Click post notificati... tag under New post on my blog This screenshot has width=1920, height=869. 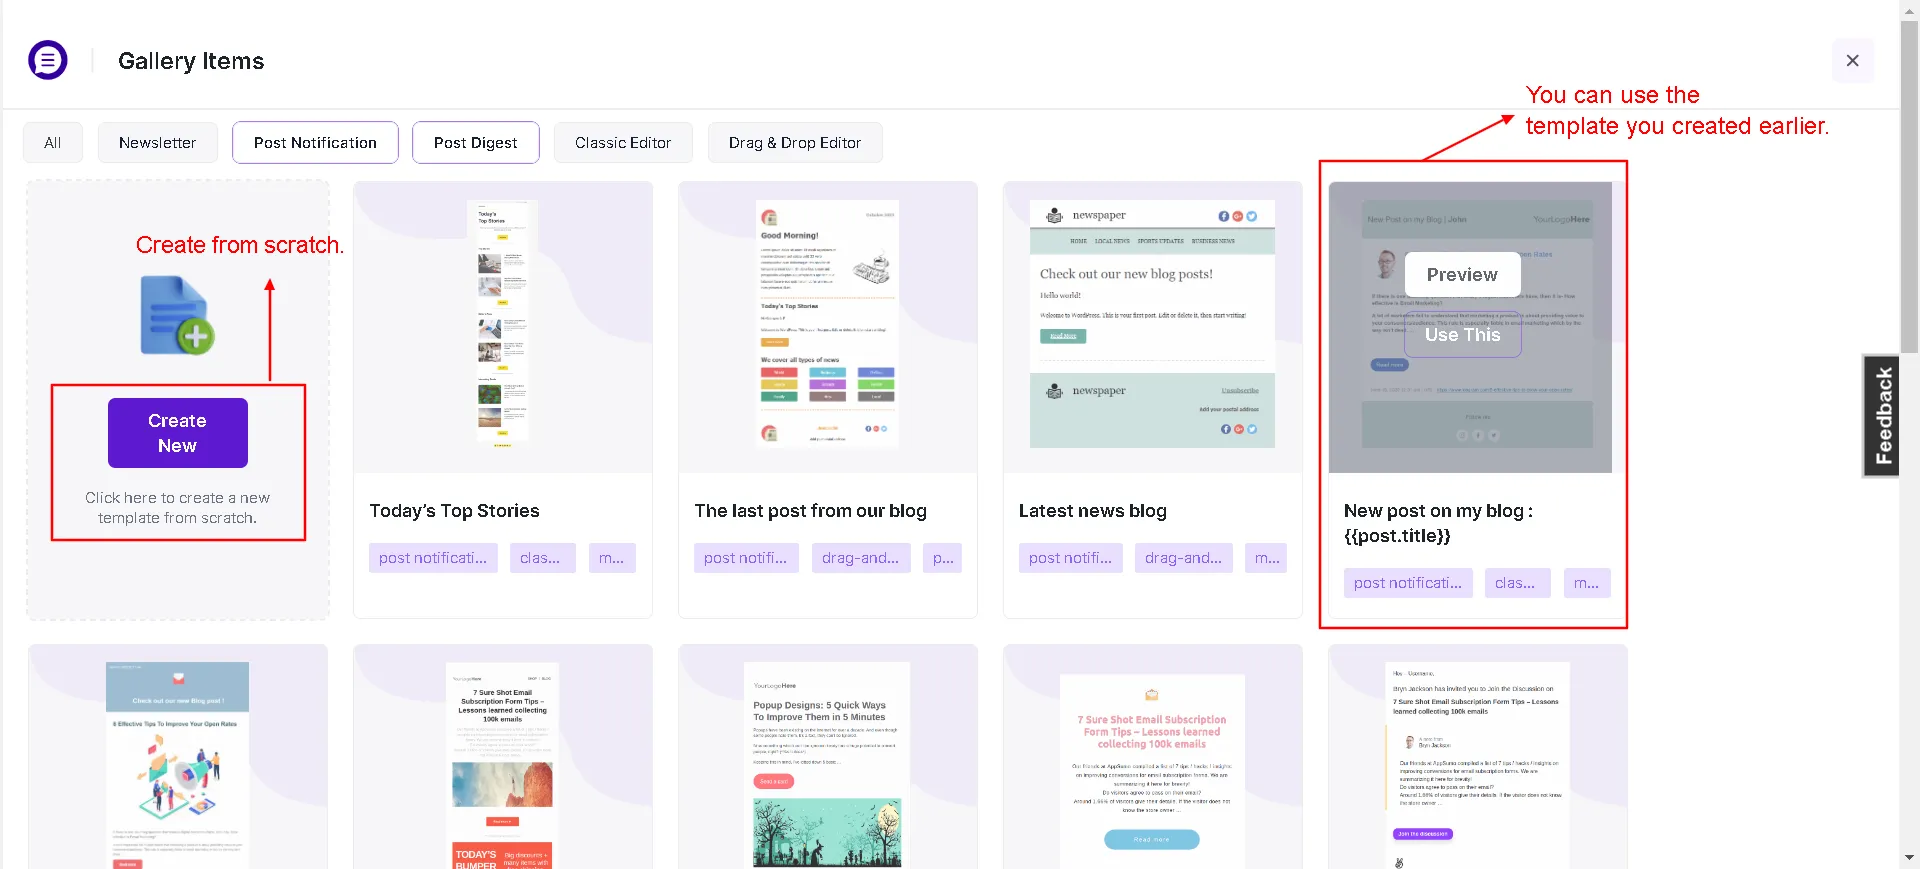click(x=1408, y=583)
